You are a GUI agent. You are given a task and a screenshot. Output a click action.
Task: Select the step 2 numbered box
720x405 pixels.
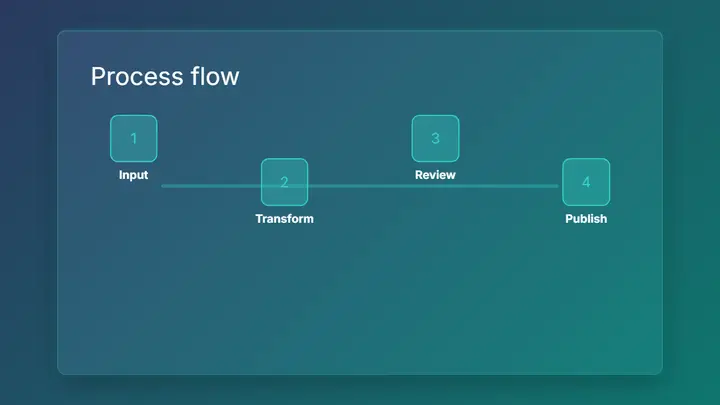(x=284, y=182)
